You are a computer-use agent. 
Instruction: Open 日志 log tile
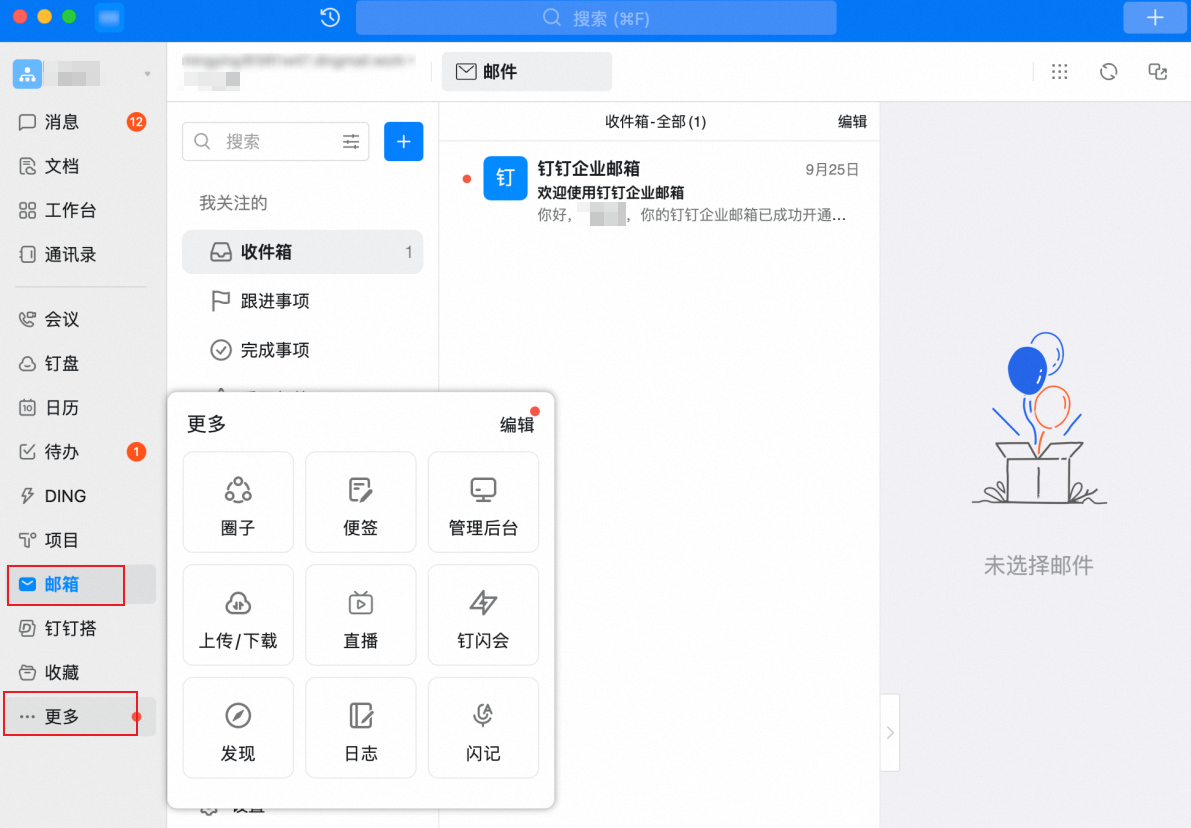point(361,728)
